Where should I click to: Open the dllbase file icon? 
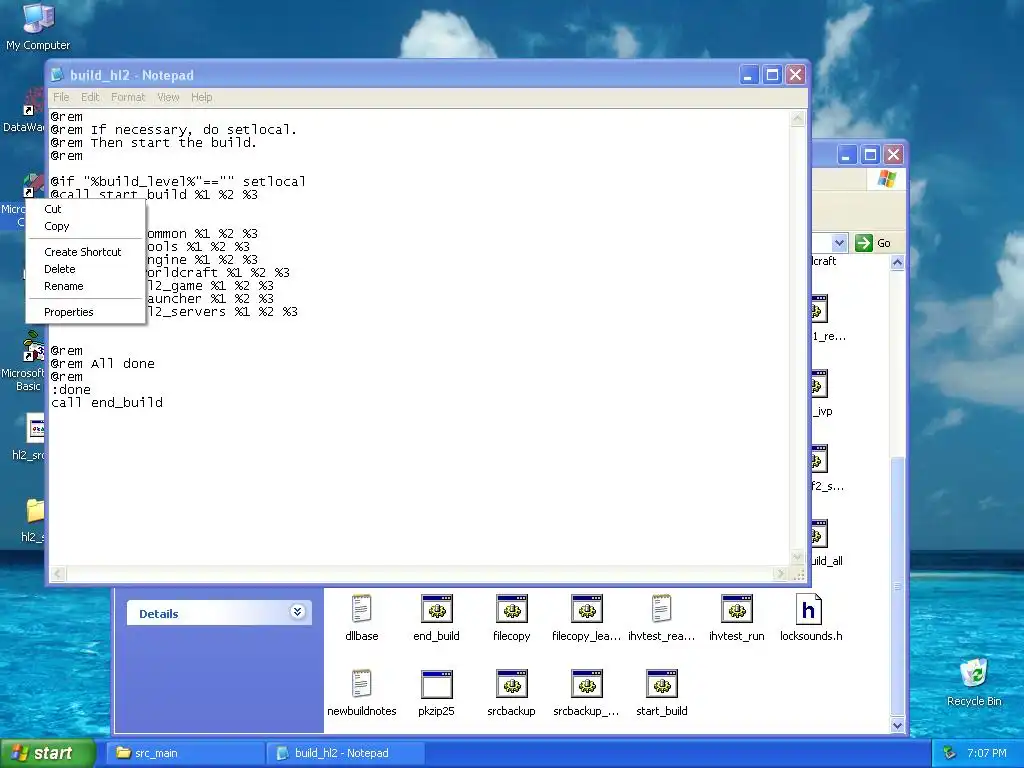361,618
